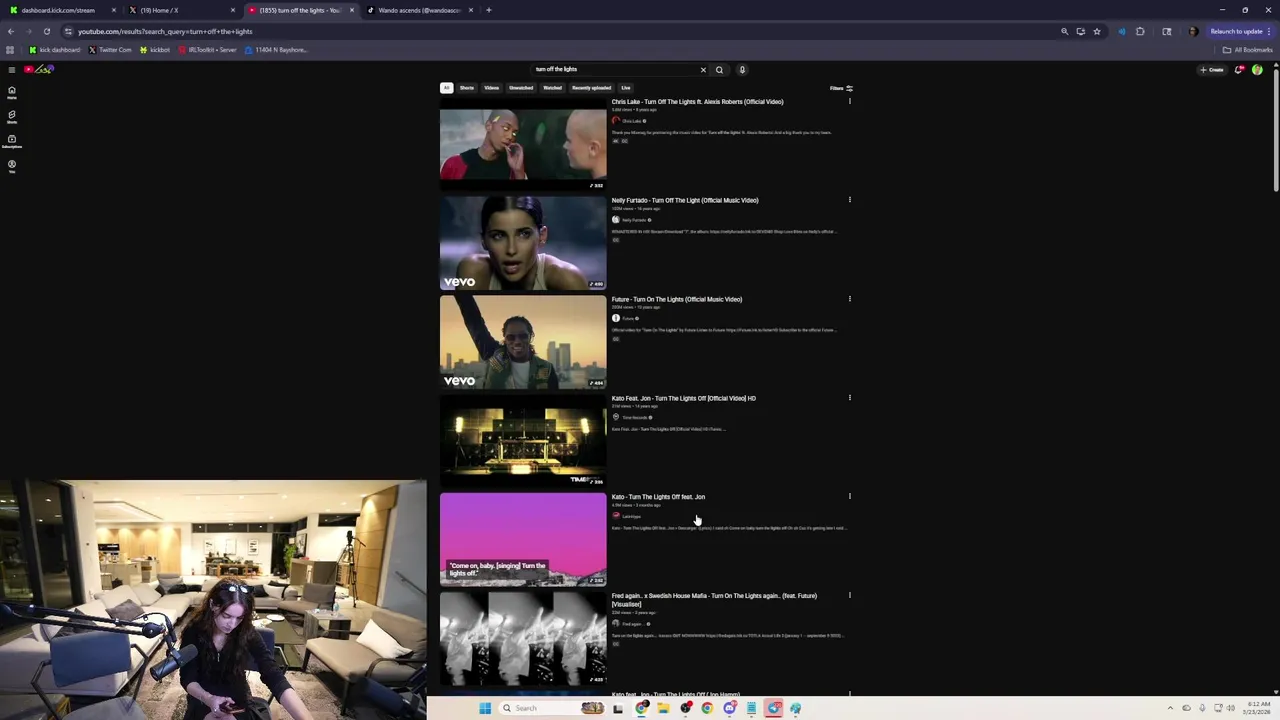Click the browser address bar URL
This screenshot has height=720, width=1280.
[x=165, y=32]
